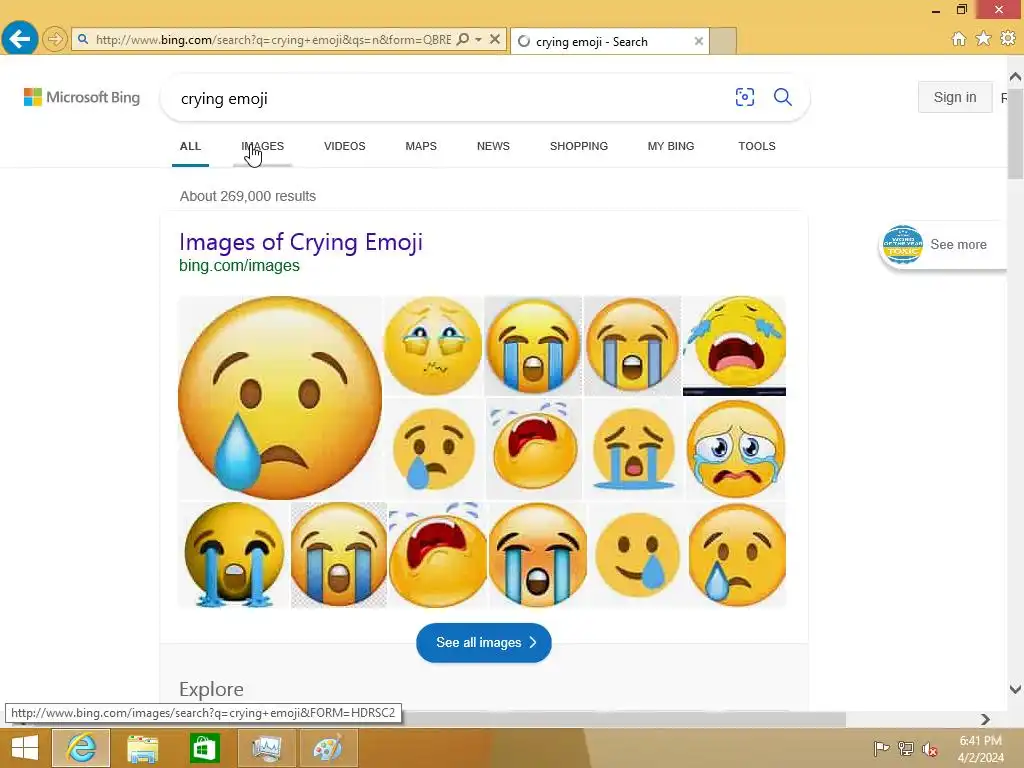The height and width of the screenshot is (768, 1024).
Task: Click the horizontal scrollbar right arrow
Action: click(985, 718)
